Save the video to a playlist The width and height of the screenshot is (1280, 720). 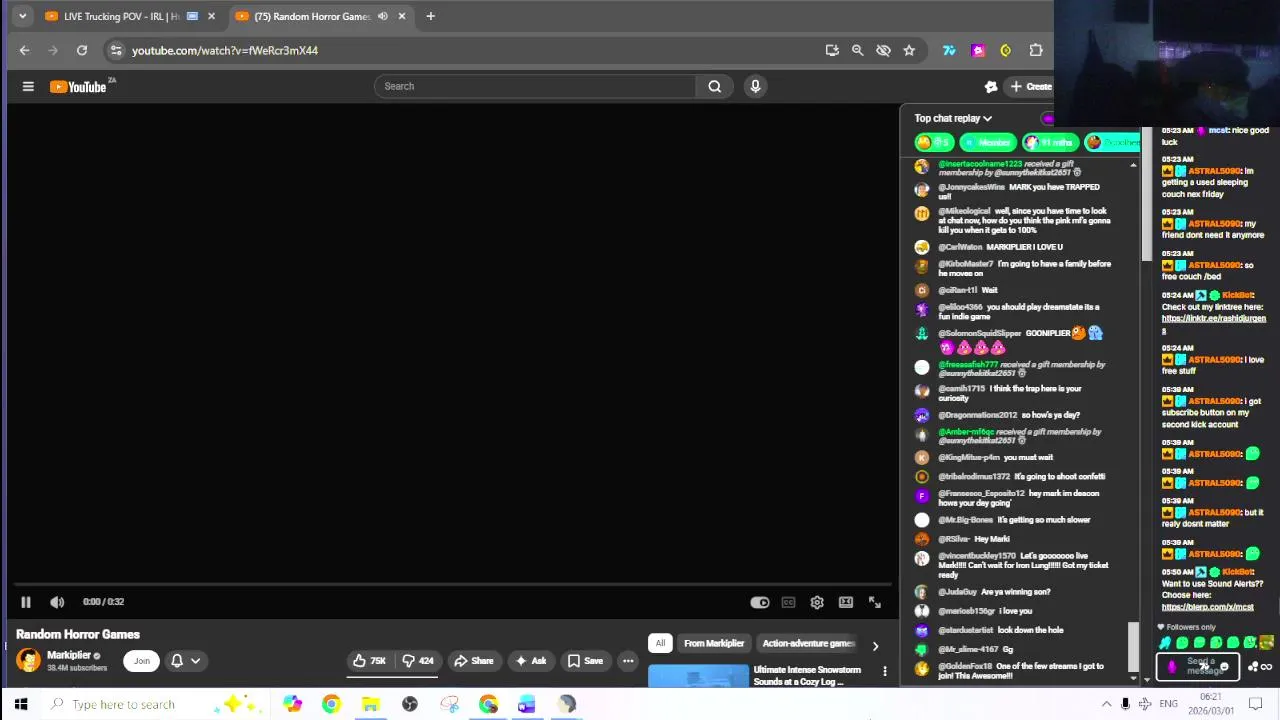(585, 661)
